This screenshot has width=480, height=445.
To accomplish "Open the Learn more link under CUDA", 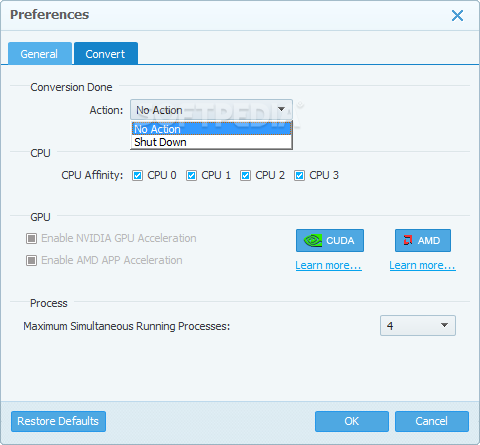I will pyautogui.click(x=328, y=265).
